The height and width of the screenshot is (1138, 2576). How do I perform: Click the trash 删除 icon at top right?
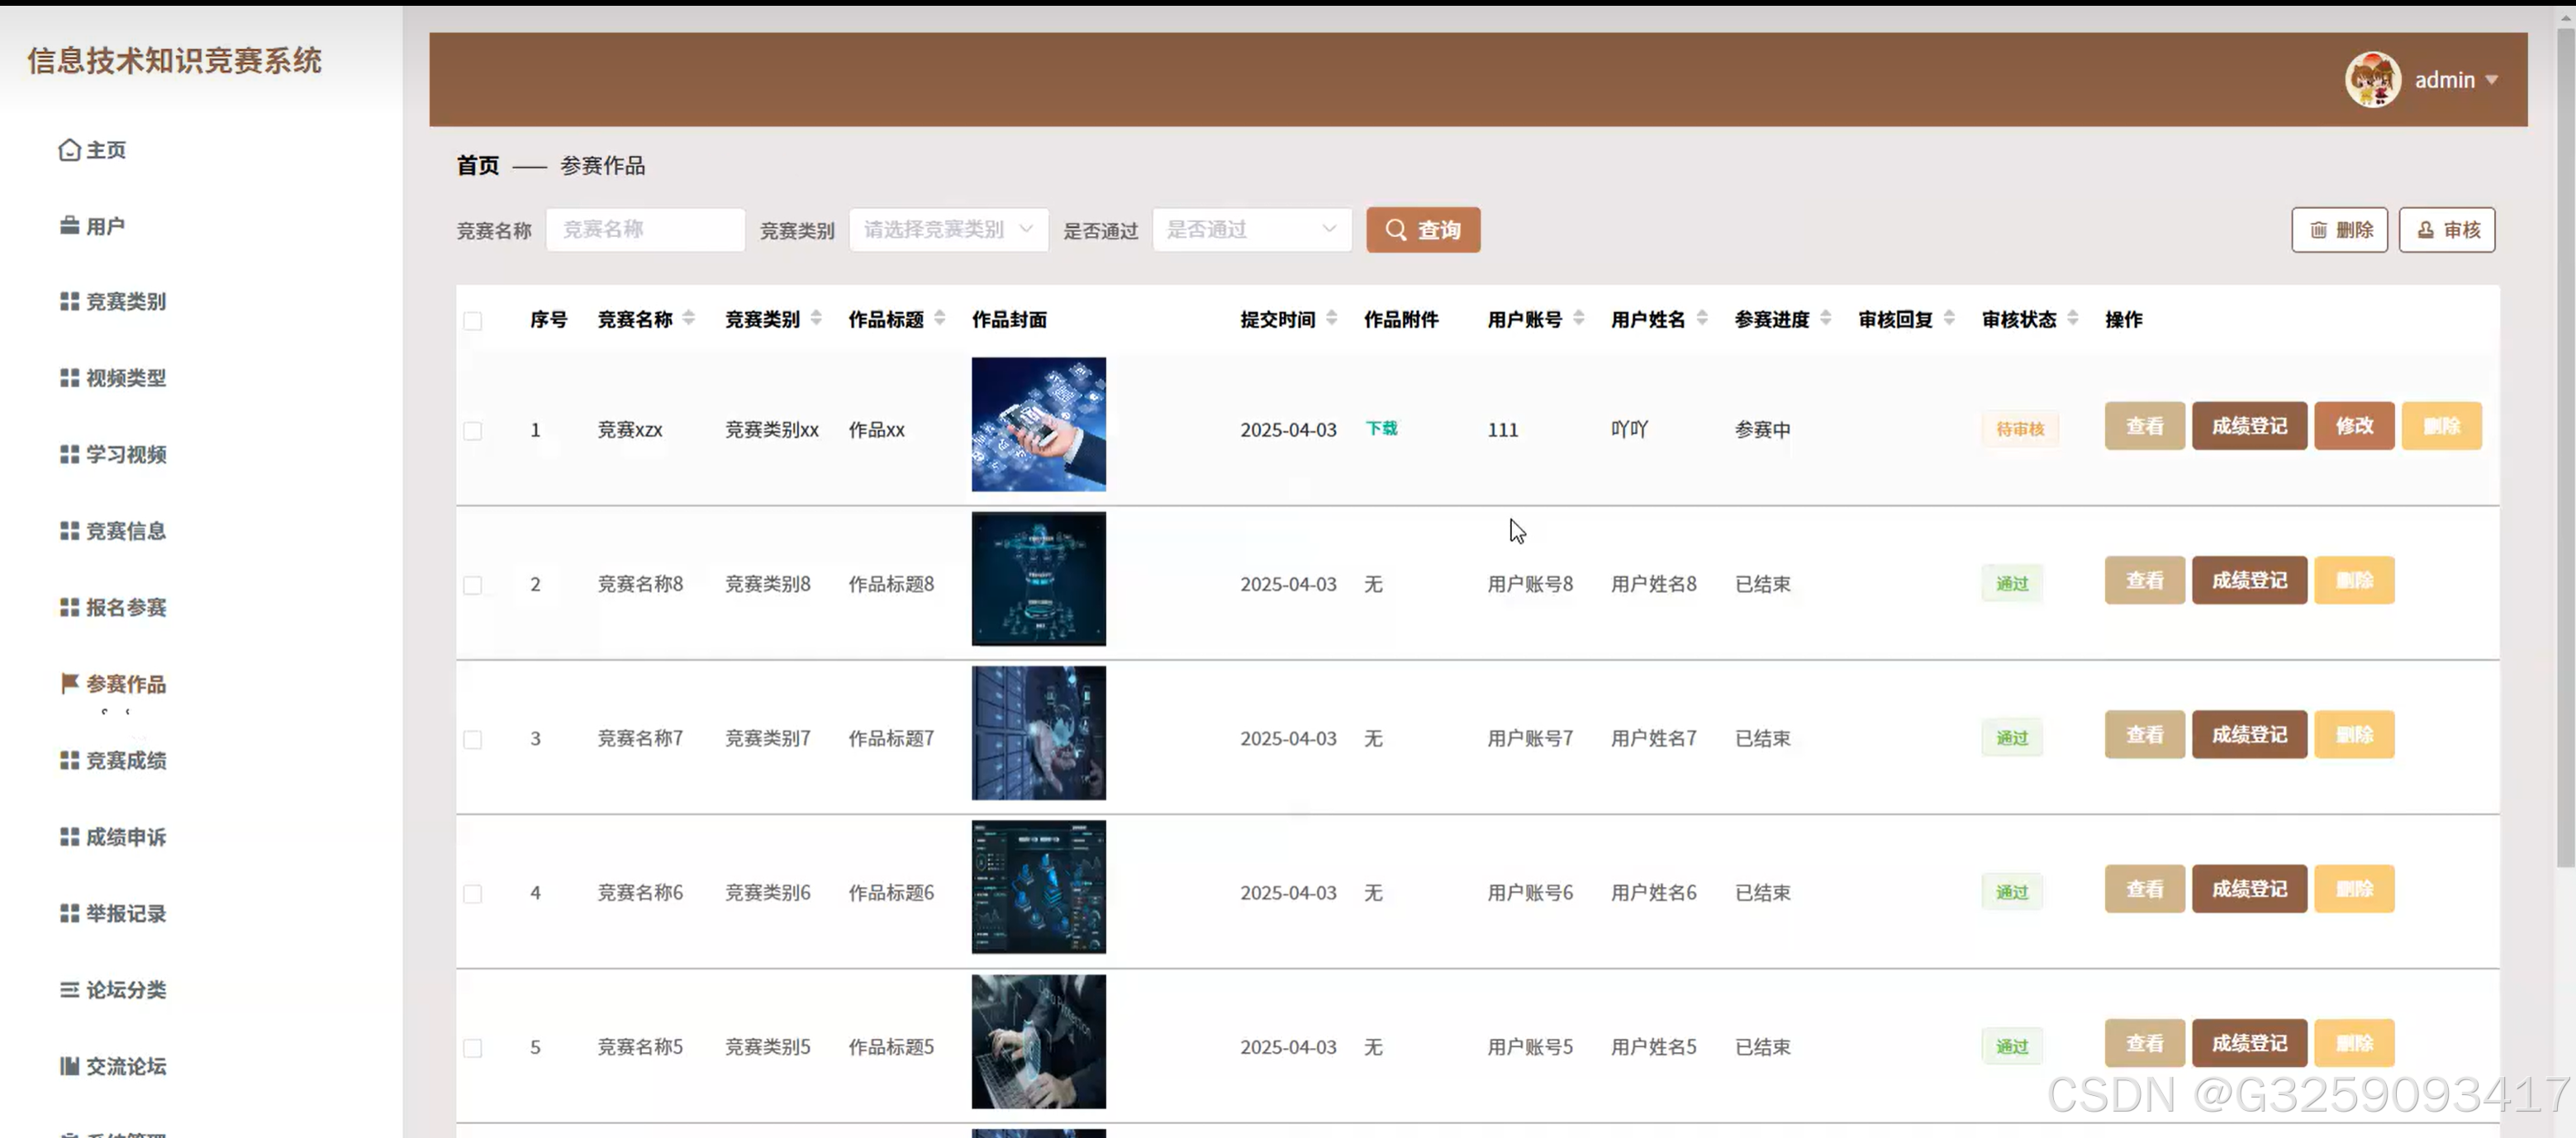[2321, 229]
